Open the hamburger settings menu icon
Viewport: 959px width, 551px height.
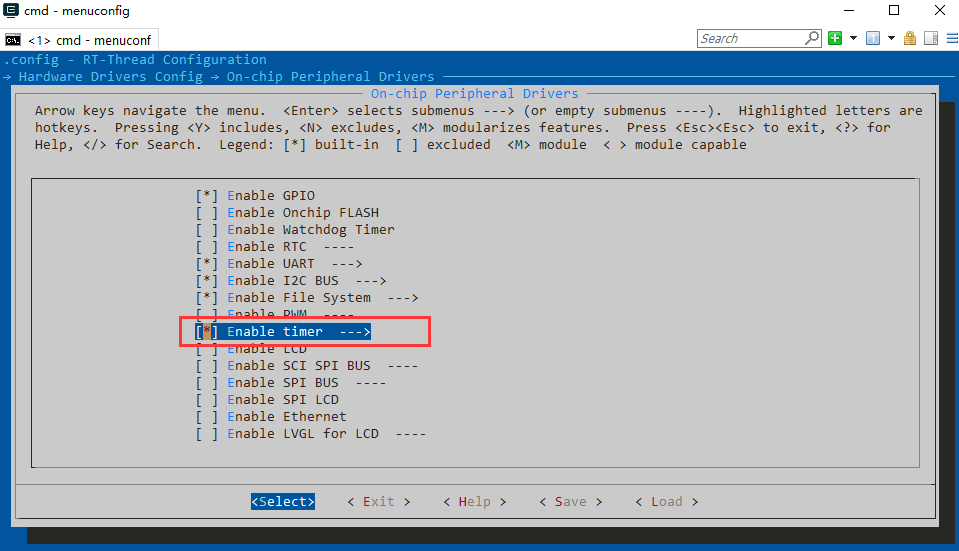click(949, 39)
